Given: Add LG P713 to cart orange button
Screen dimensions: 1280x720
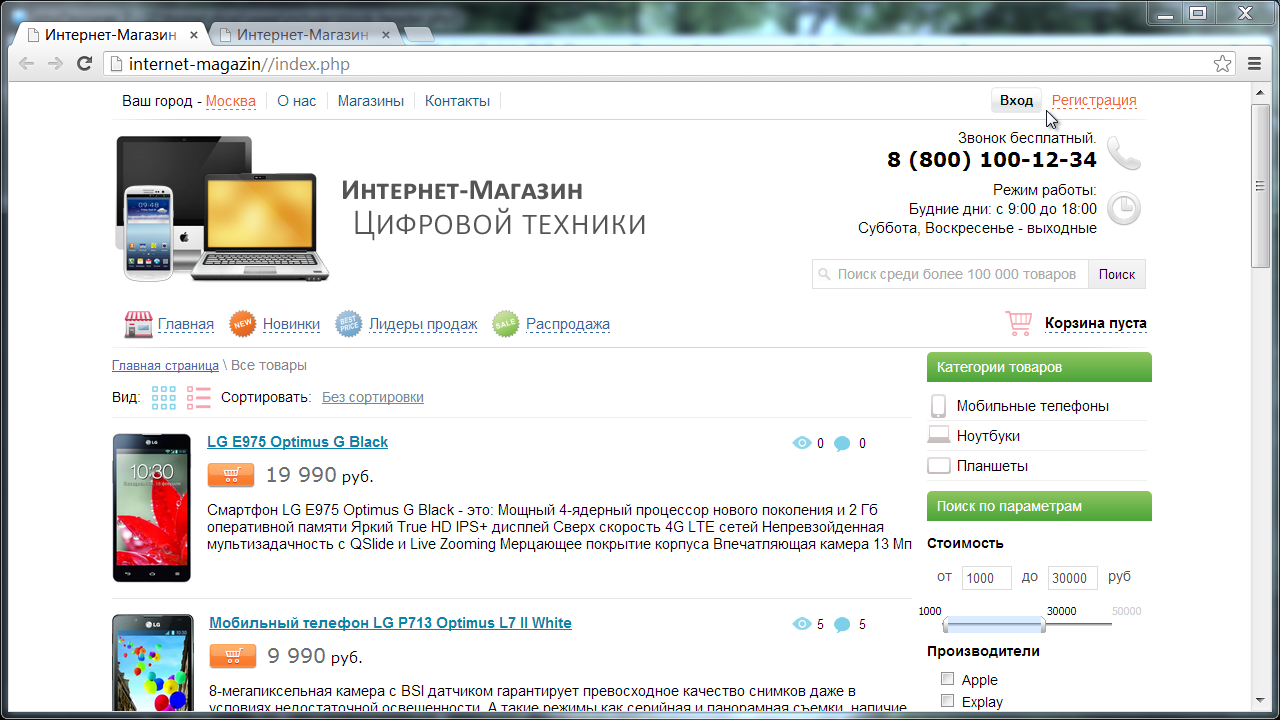Looking at the screenshot, I should (x=233, y=656).
